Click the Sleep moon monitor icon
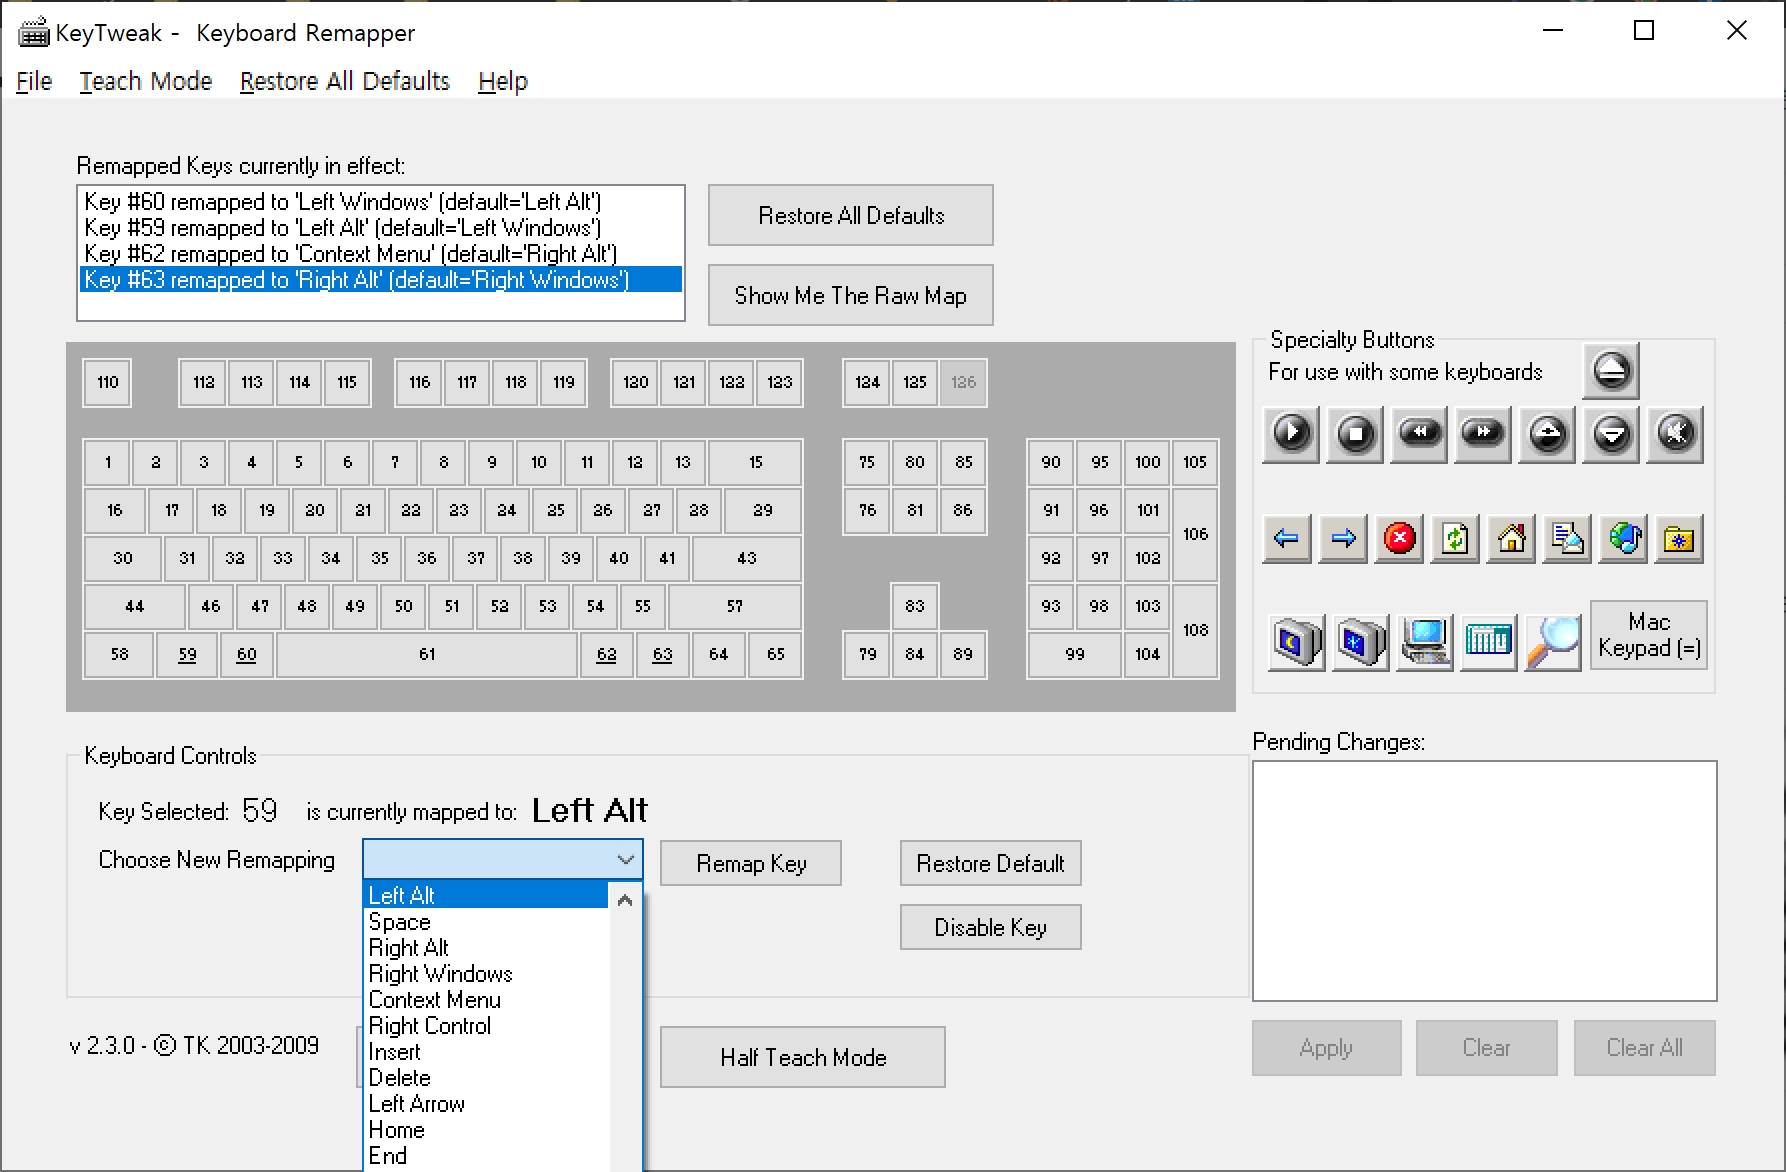This screenshot has height=1172, width=1786. point(1296,641)
